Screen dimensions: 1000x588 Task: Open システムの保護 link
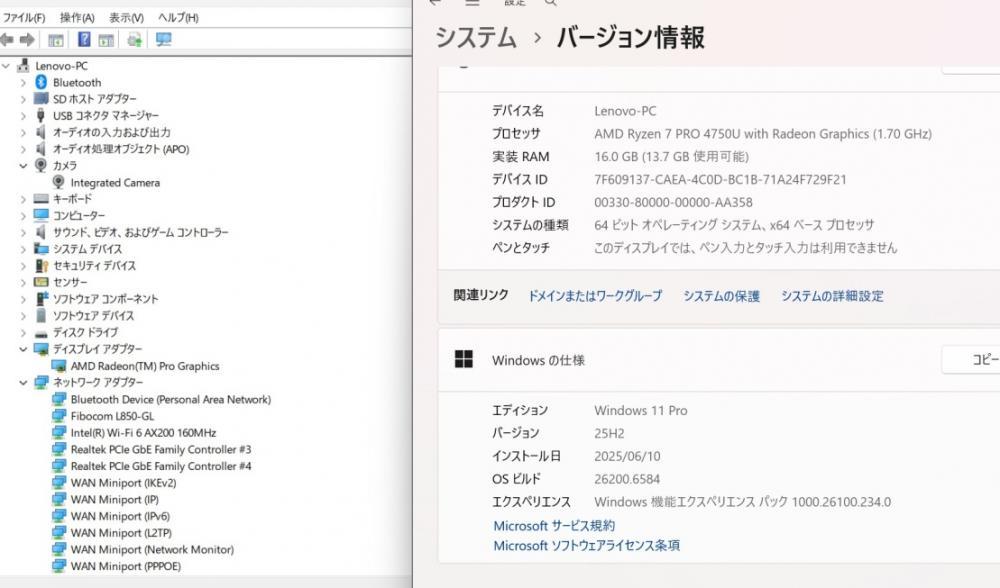tap(721, 296)
